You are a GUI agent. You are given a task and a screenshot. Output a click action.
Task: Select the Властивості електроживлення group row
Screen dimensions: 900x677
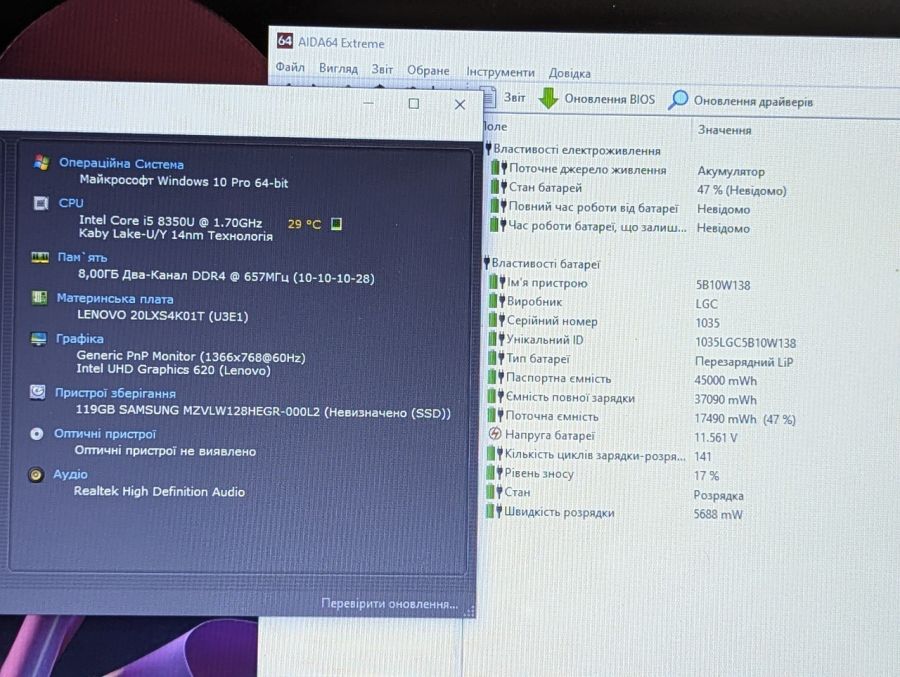574,150
